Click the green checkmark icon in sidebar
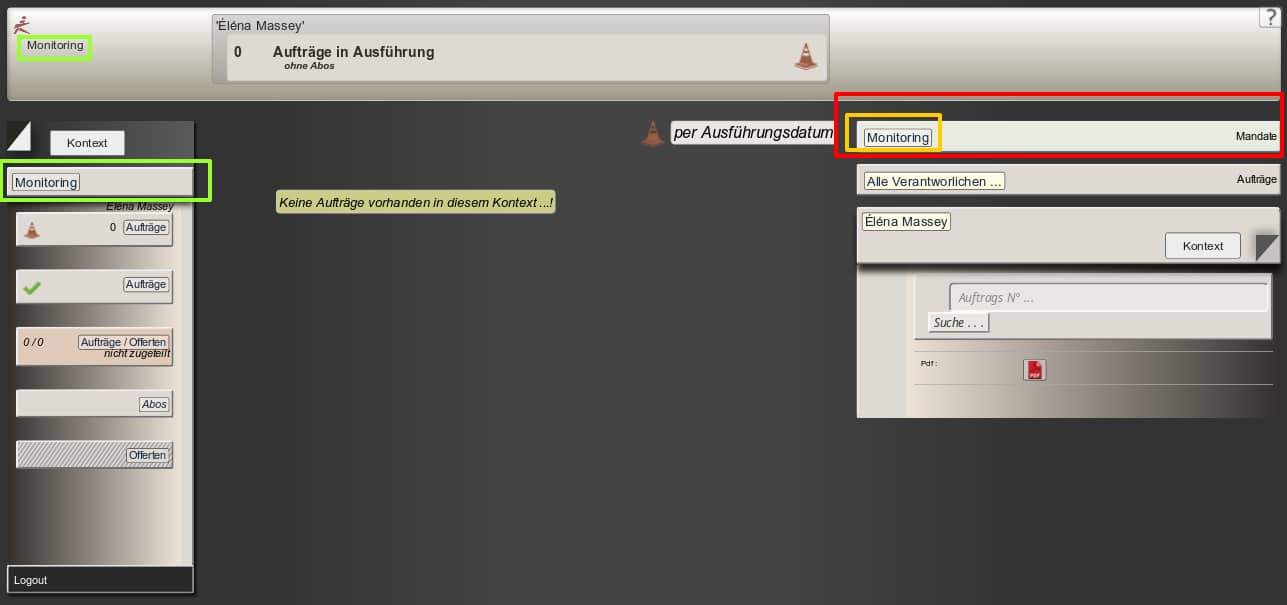1287x605 pixels. point(32,287)
